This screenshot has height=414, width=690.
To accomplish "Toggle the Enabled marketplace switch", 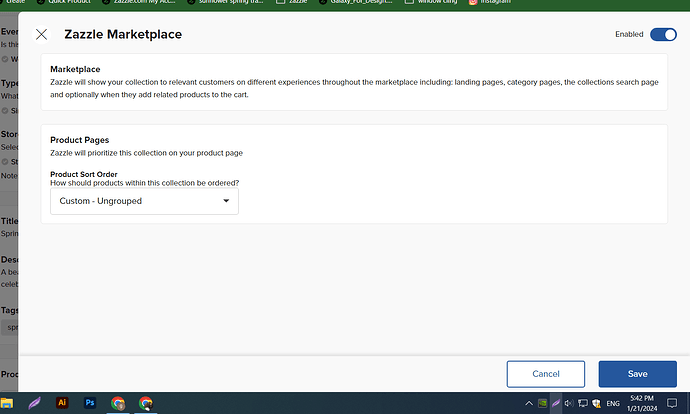I will [663, 34].
